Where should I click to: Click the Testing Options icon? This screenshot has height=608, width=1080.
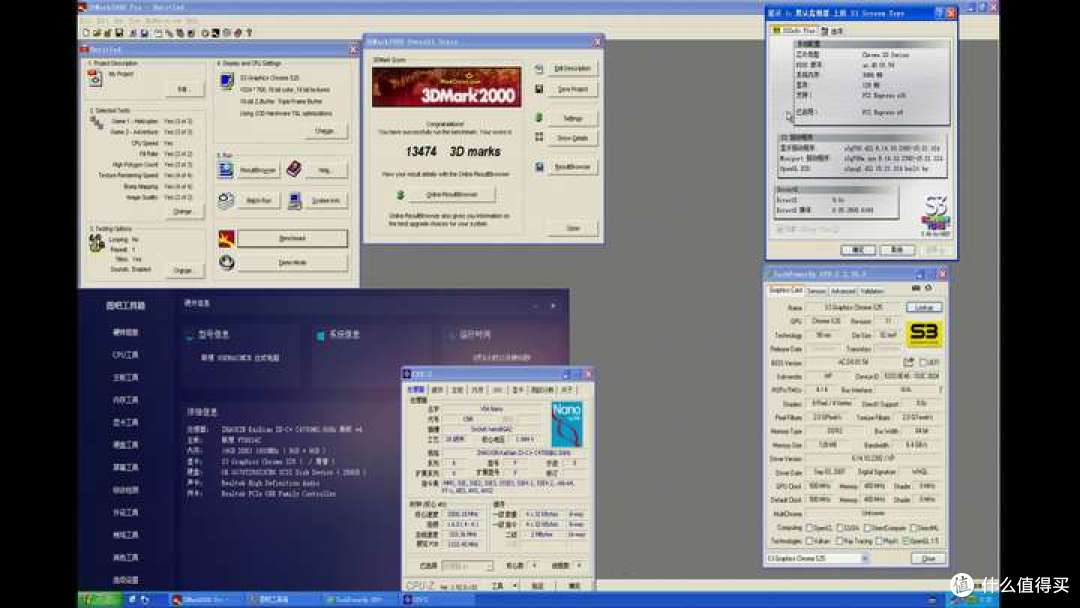[x=96, y=242]
